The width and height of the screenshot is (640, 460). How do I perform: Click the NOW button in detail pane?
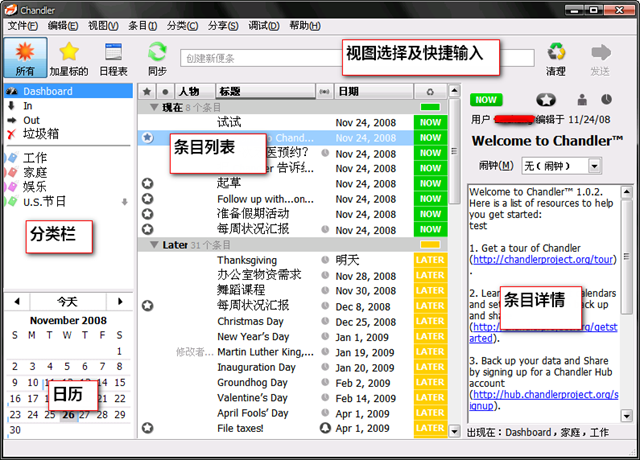[486, 100]
